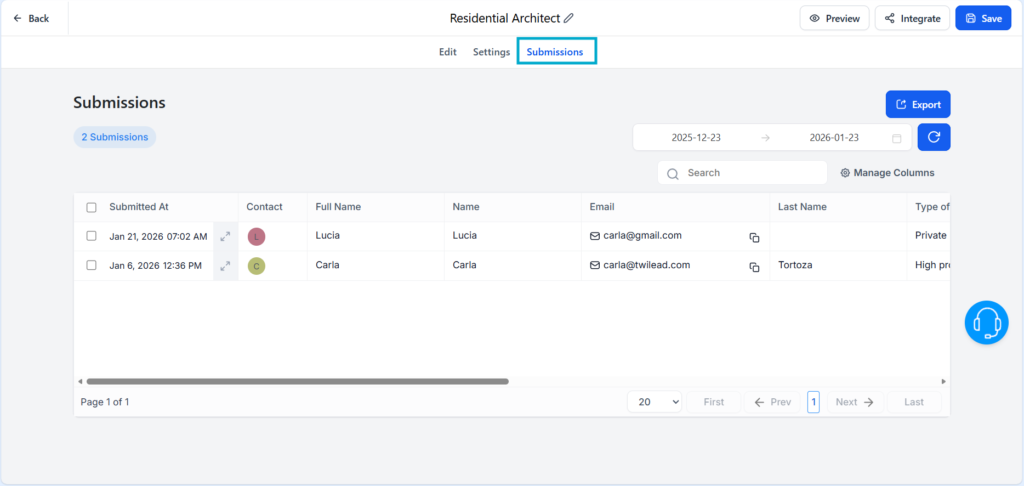Save the form with Save button

coord(983,18)
